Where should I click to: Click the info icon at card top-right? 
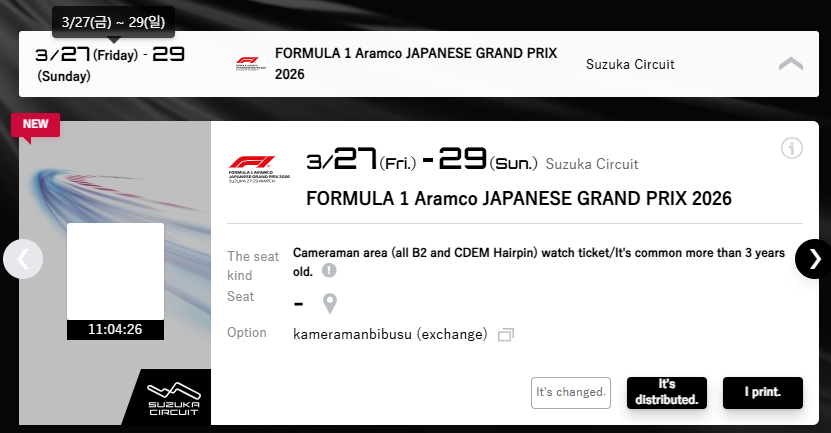tap(792, 149)
